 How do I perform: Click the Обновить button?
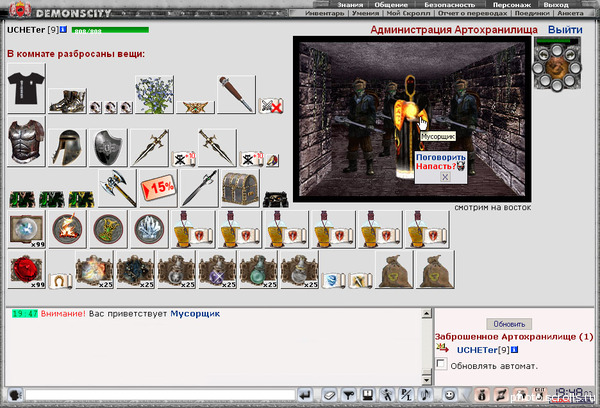pos(509,324)
